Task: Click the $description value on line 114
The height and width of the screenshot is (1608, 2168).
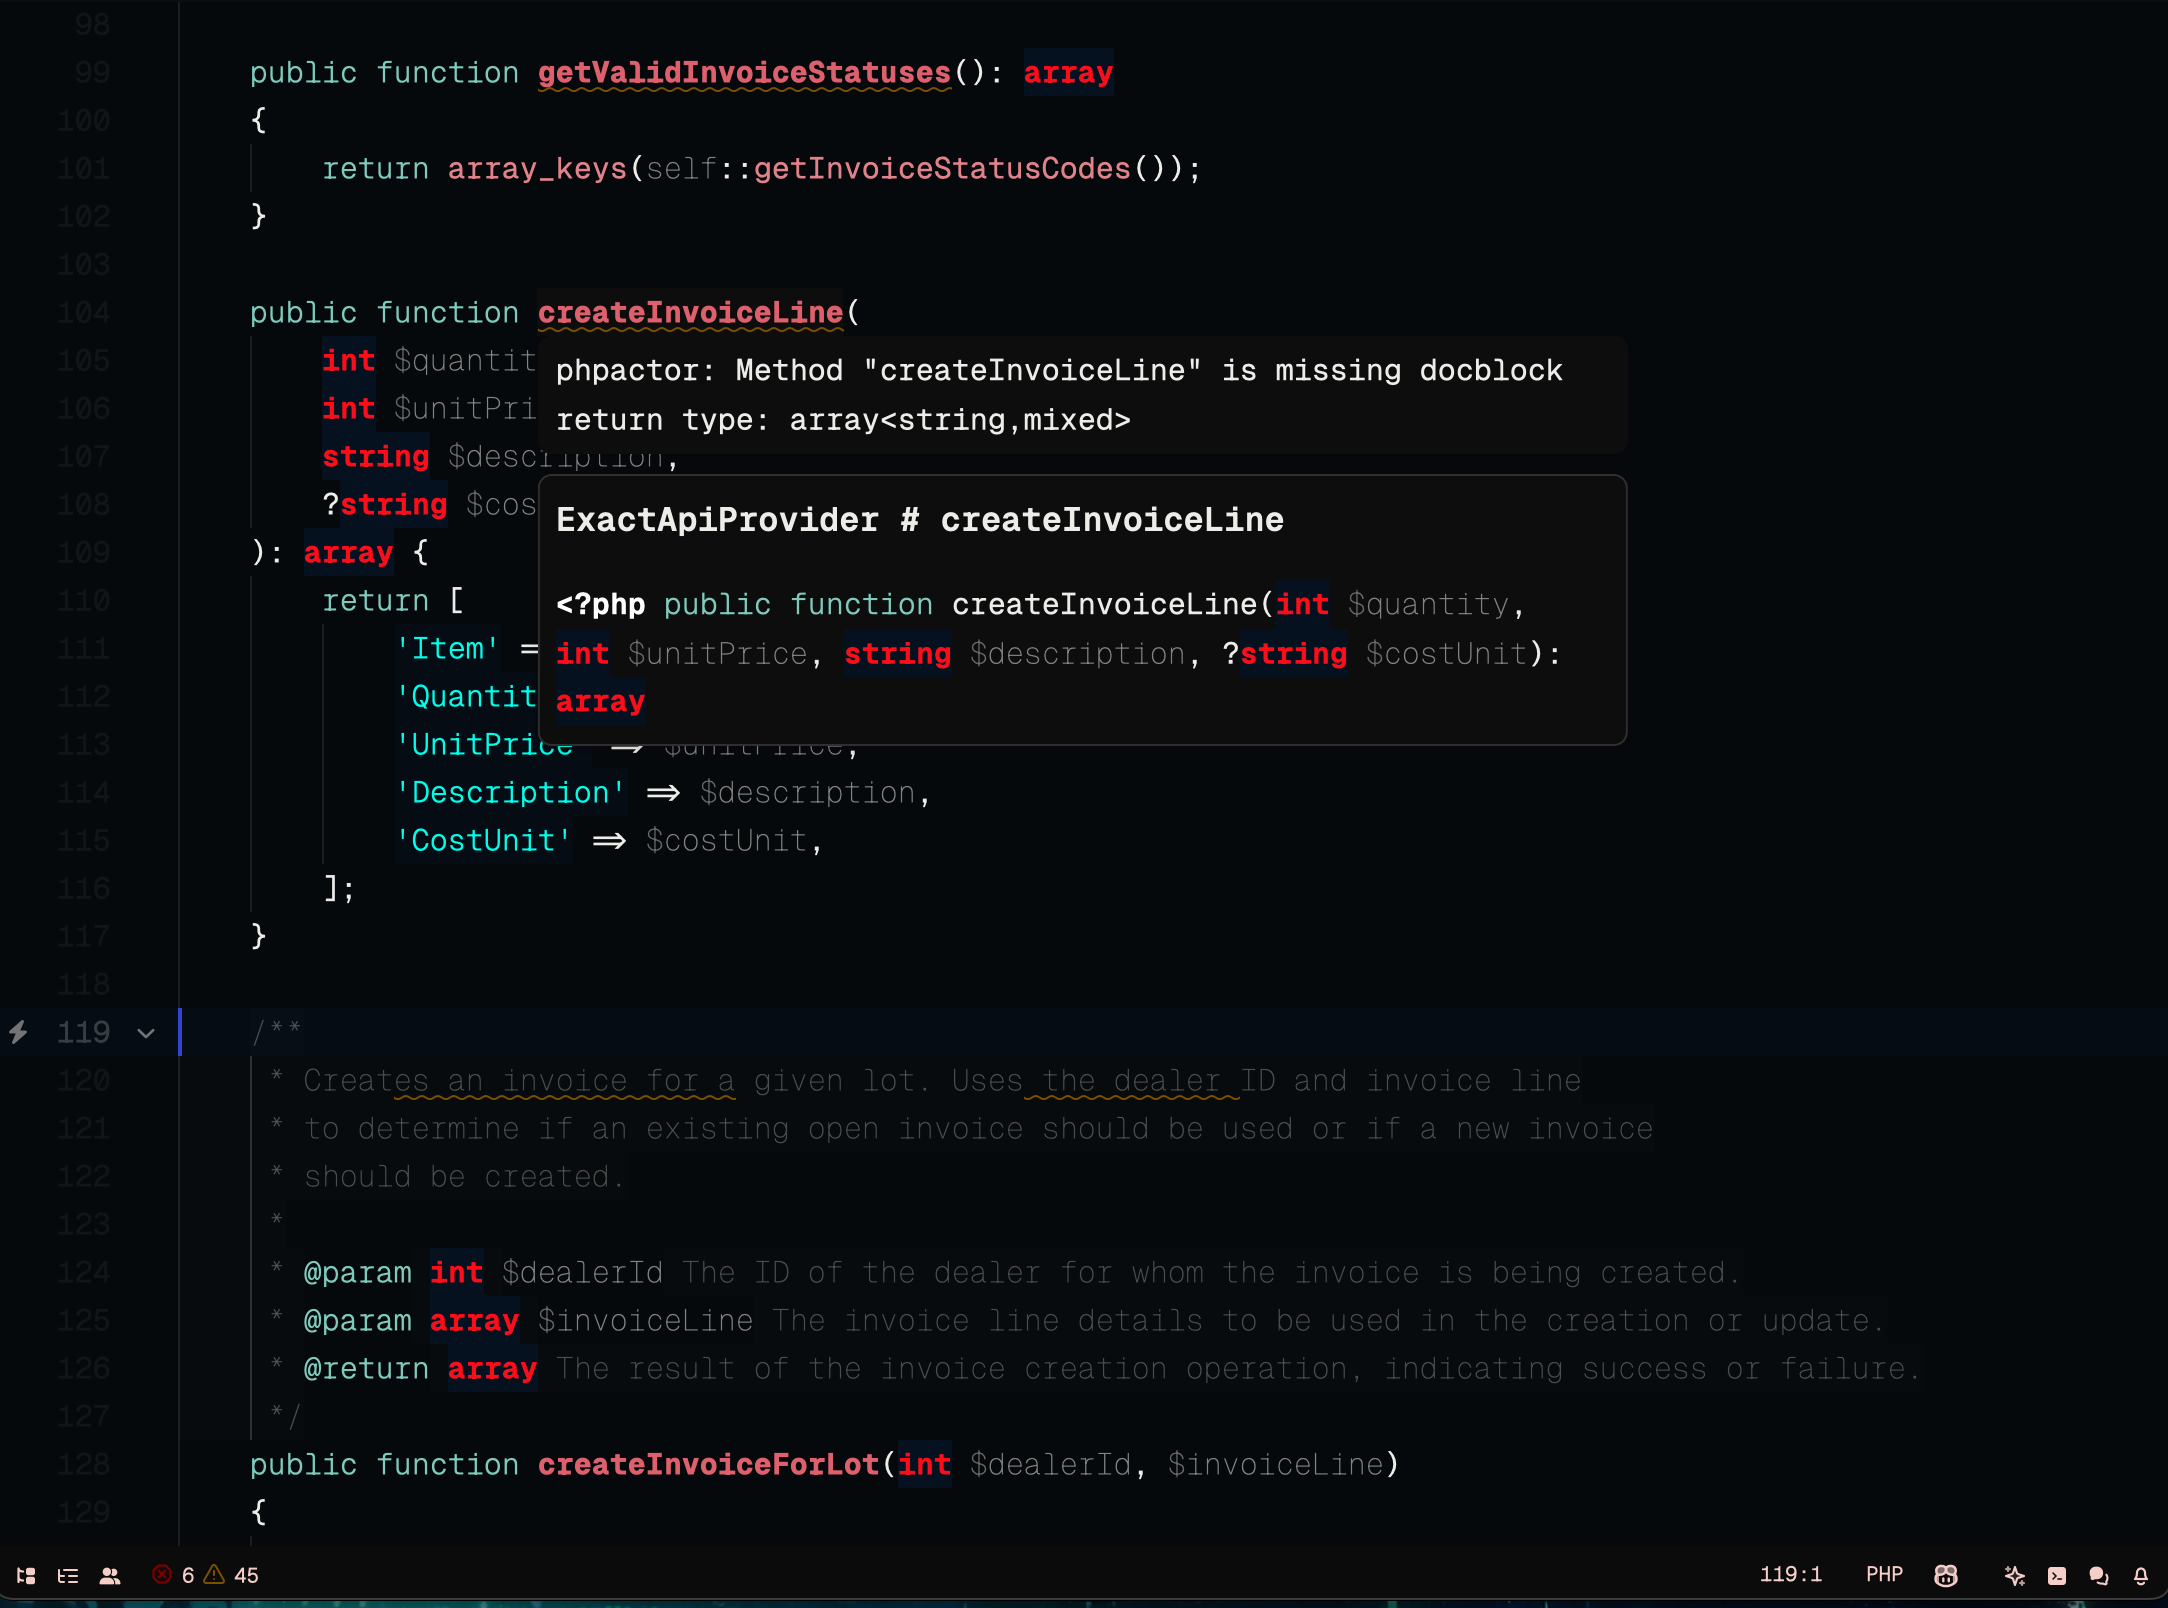Action: point(807,793)
